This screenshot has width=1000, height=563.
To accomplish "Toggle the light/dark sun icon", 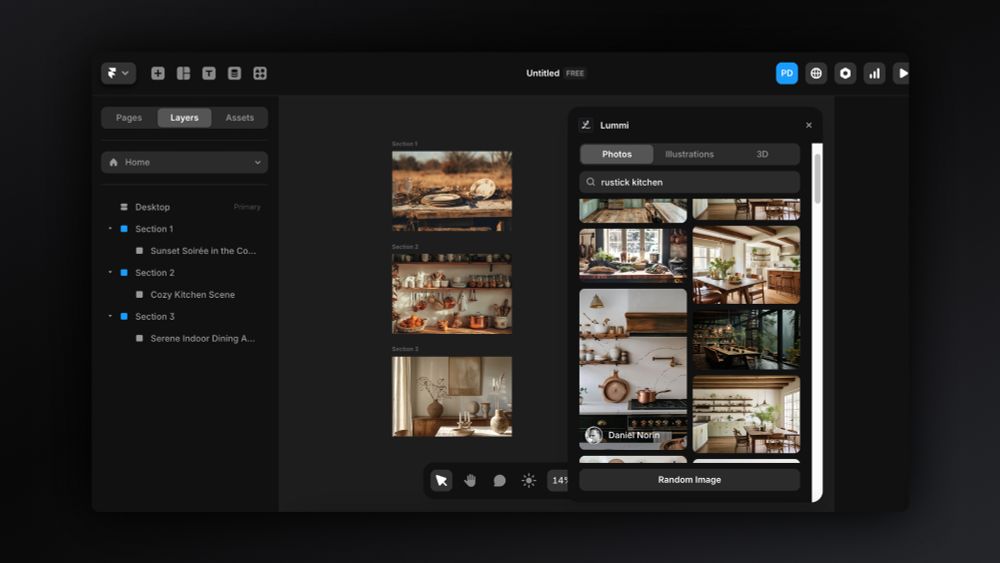I will (529, 480).
